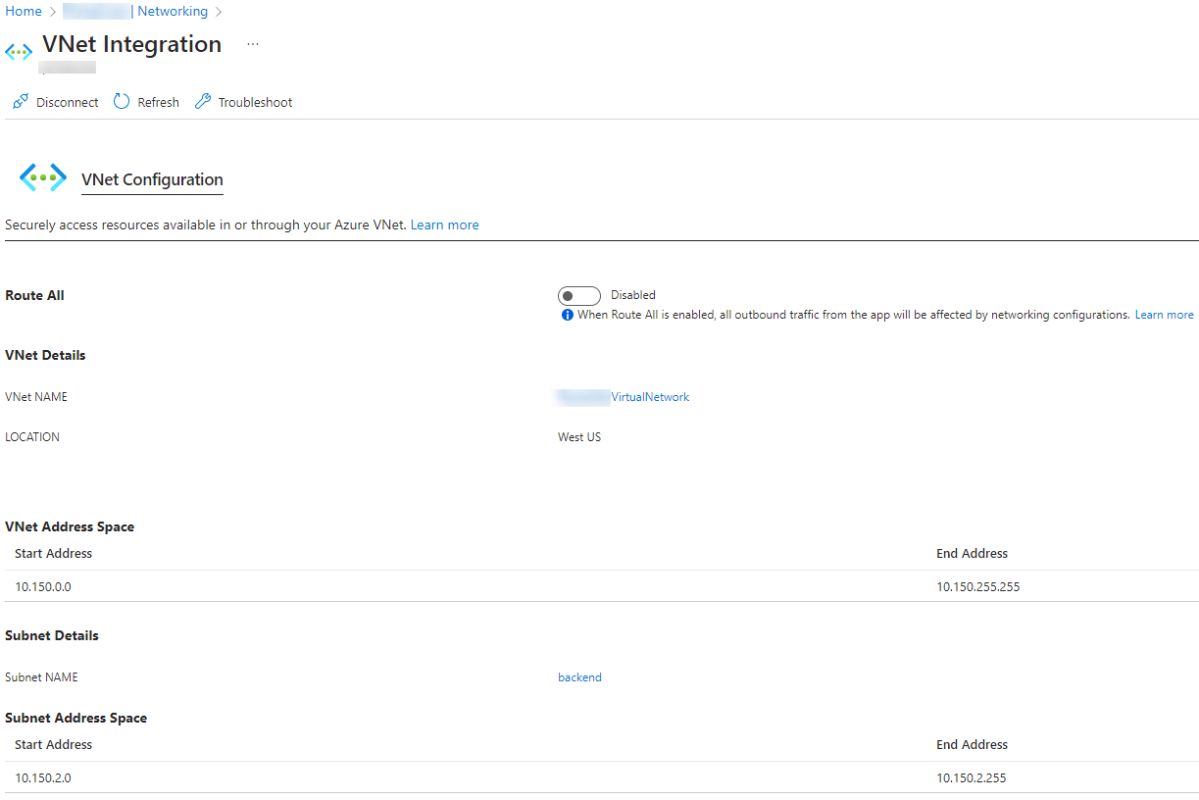Click the Disconnect plug icon

(x=21, y=101)
